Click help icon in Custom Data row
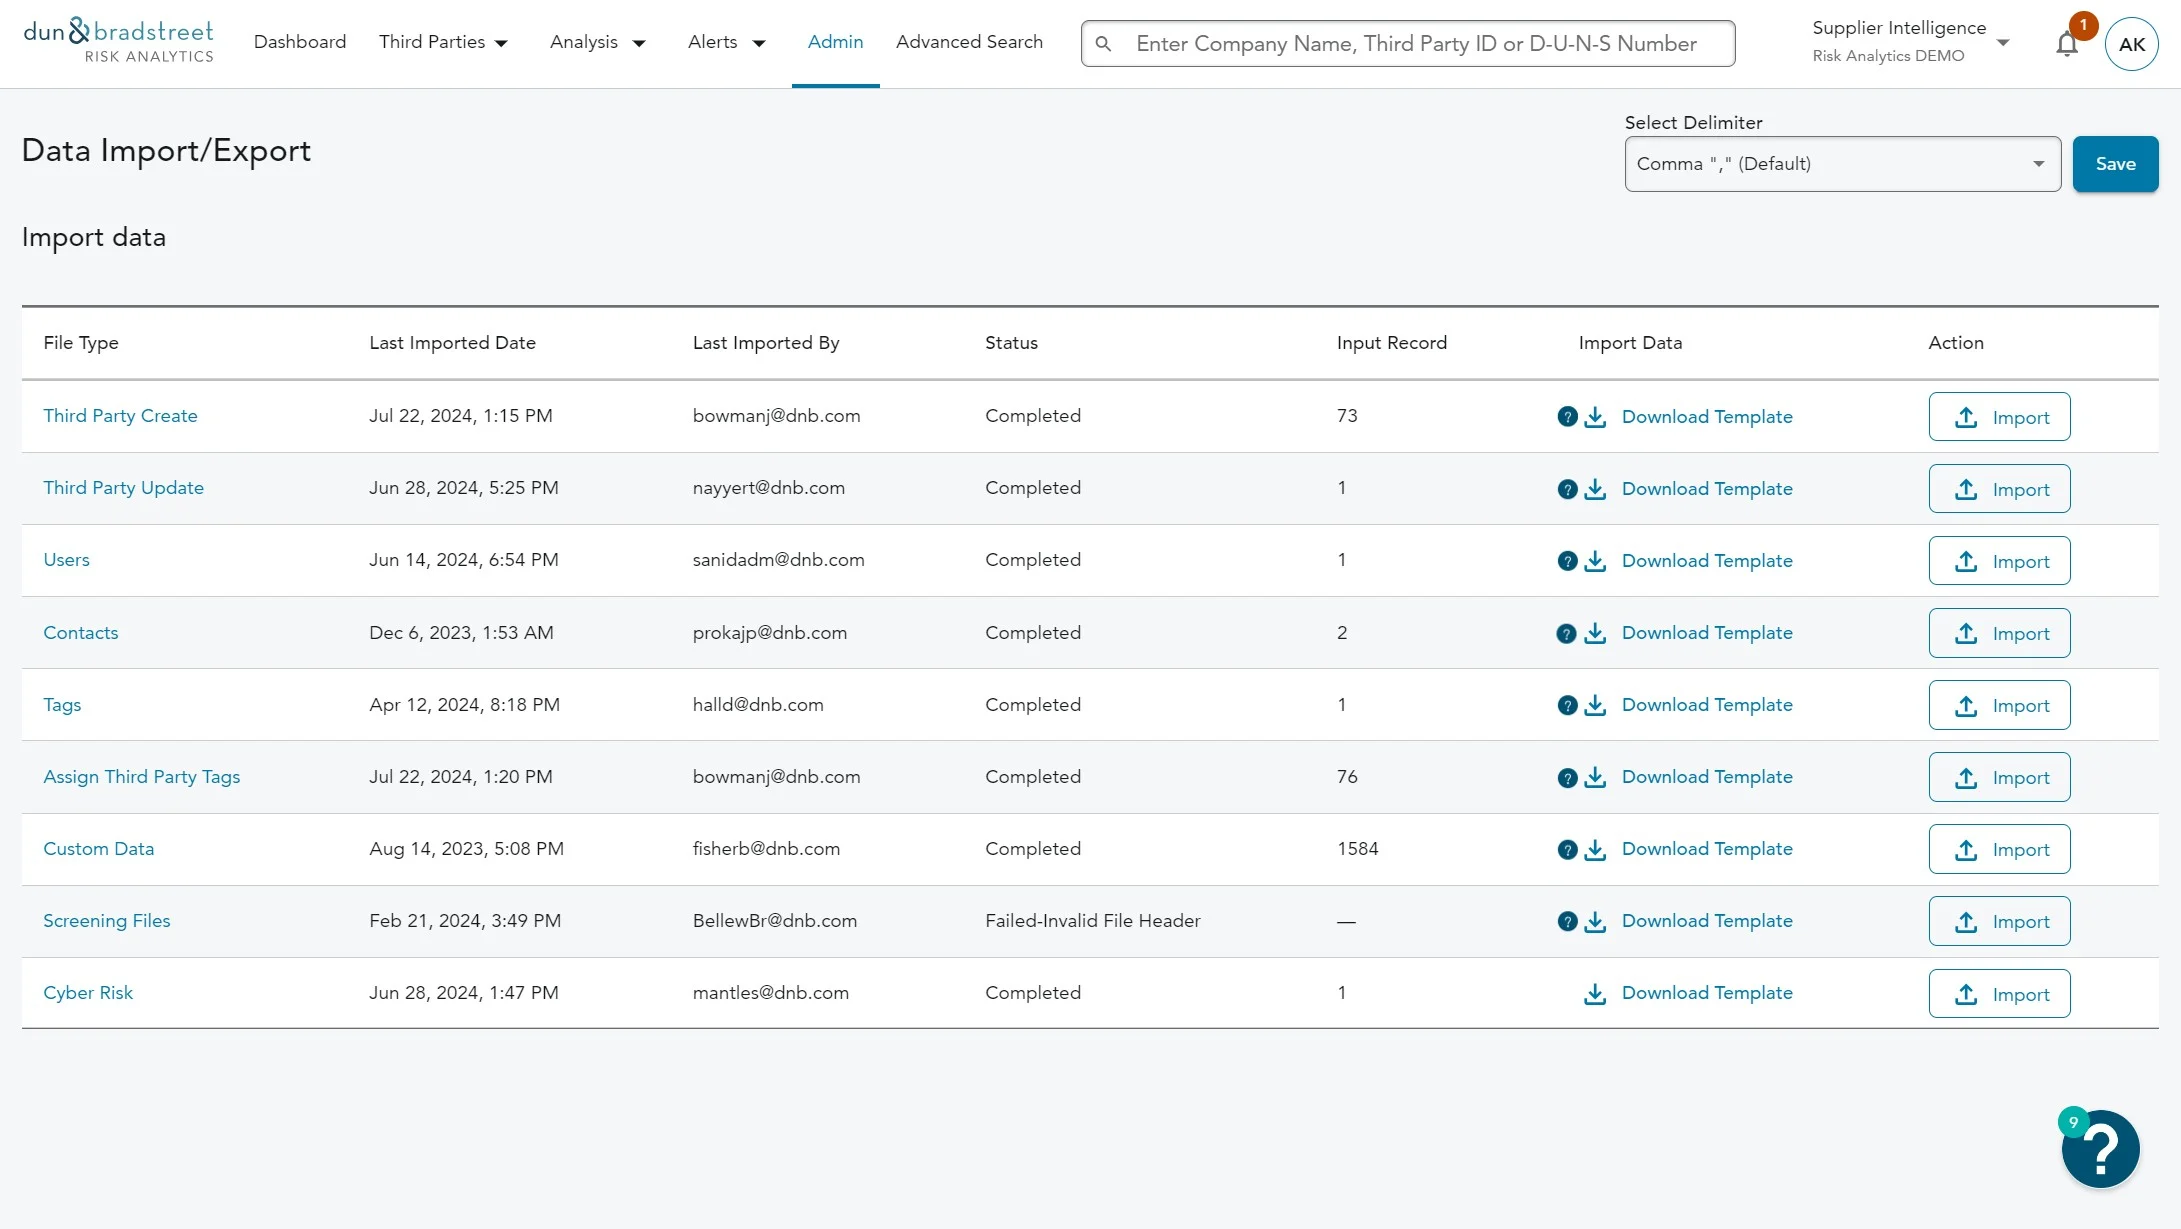The height and width of the screenshot is (1229, 2181). click(x=1567, y=850)
